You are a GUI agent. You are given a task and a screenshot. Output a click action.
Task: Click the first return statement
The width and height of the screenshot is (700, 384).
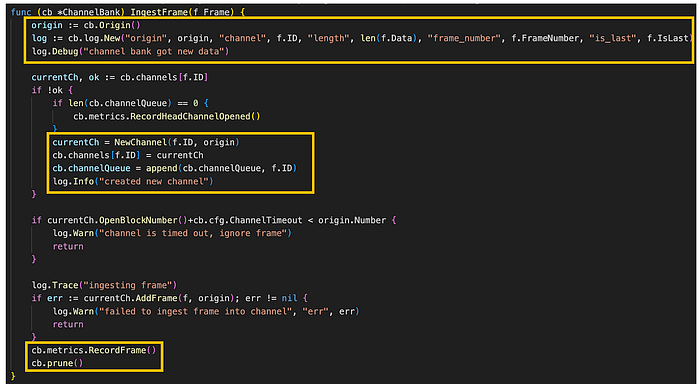coord(68,246)
